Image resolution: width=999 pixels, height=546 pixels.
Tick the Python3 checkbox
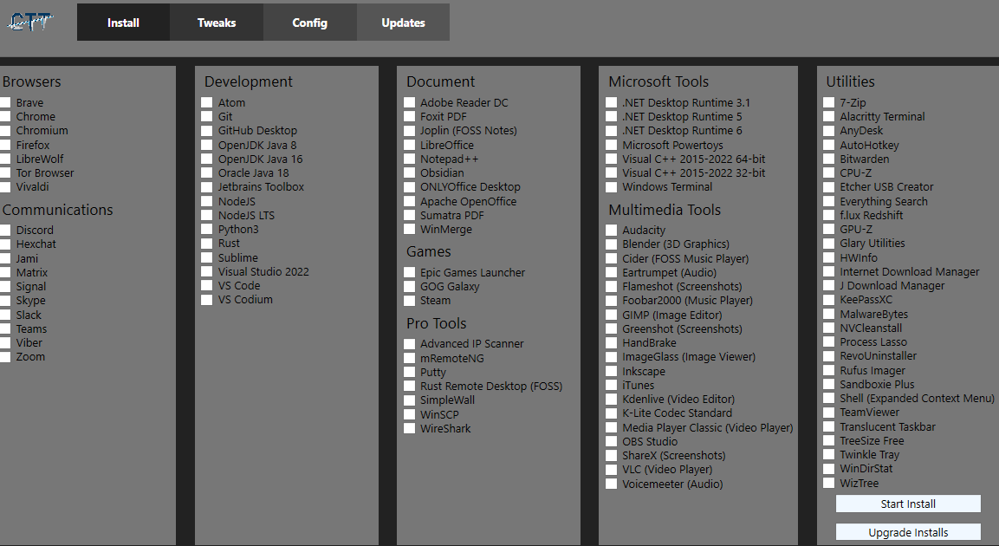(207, 229)
